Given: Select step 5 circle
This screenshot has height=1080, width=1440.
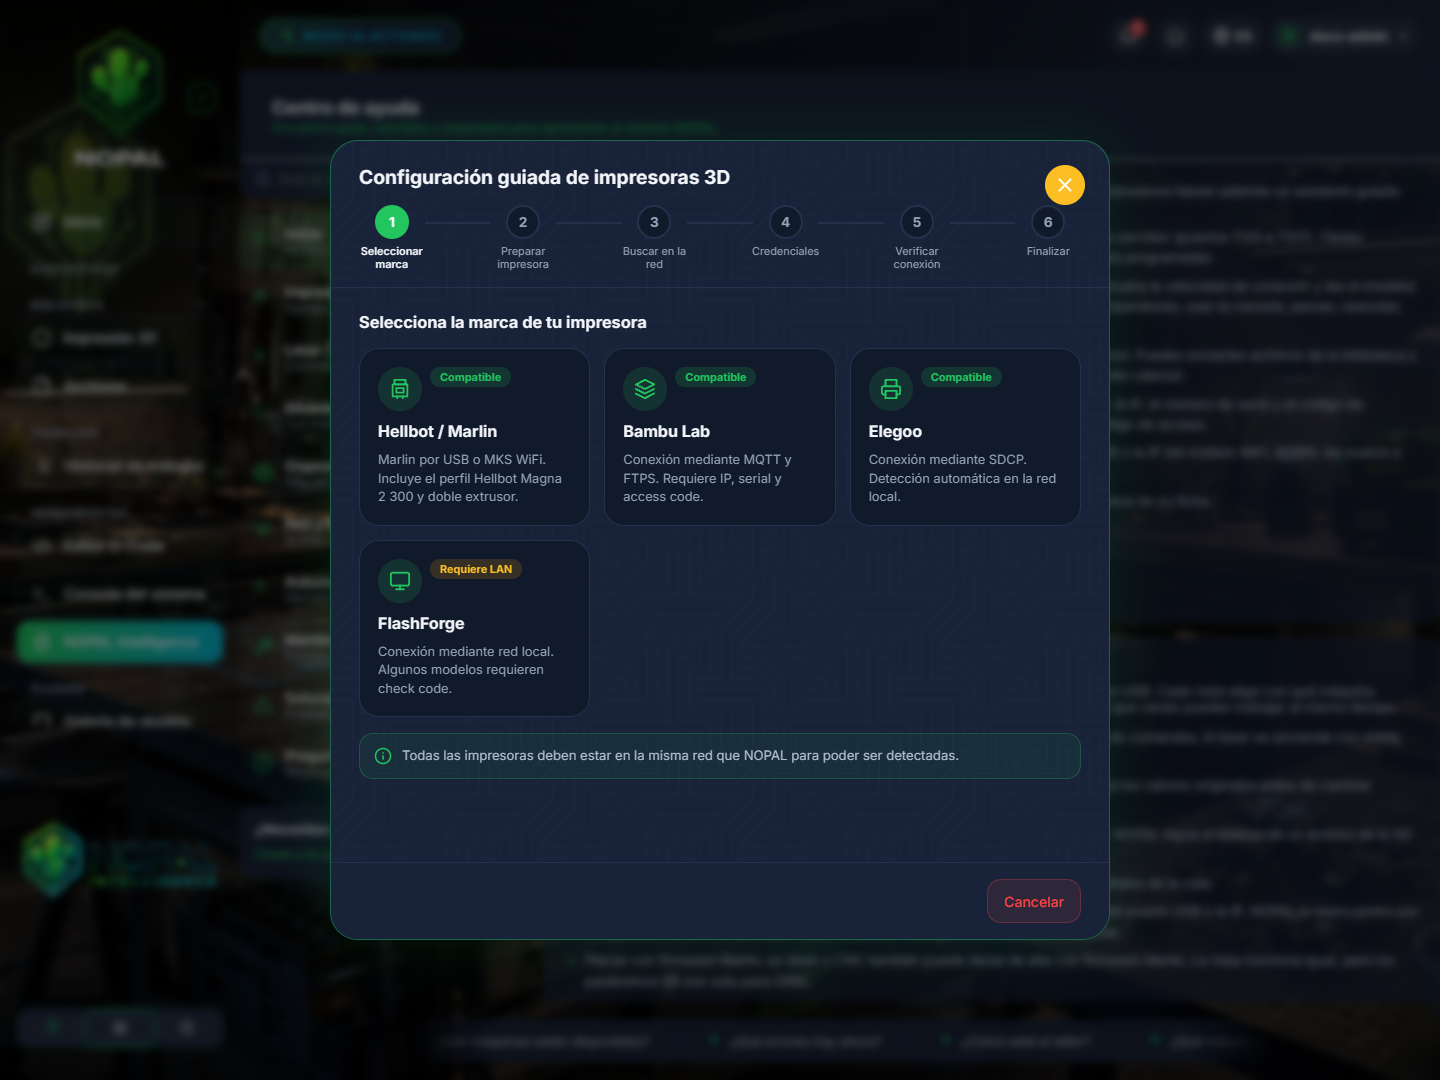Looking at the screenshot, I should [917, 222].
